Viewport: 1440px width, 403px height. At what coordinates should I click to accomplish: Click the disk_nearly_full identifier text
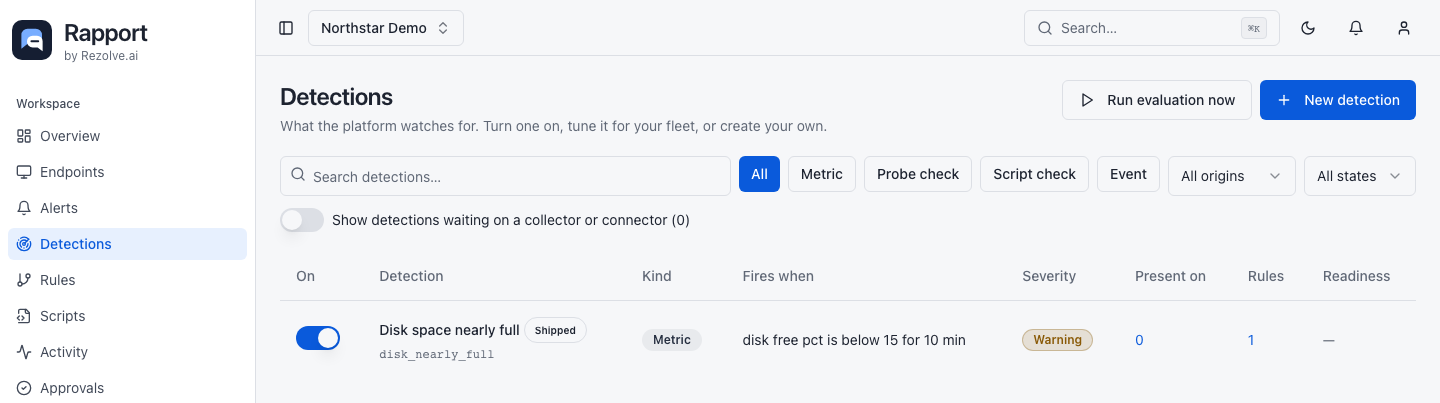point(436,354)
